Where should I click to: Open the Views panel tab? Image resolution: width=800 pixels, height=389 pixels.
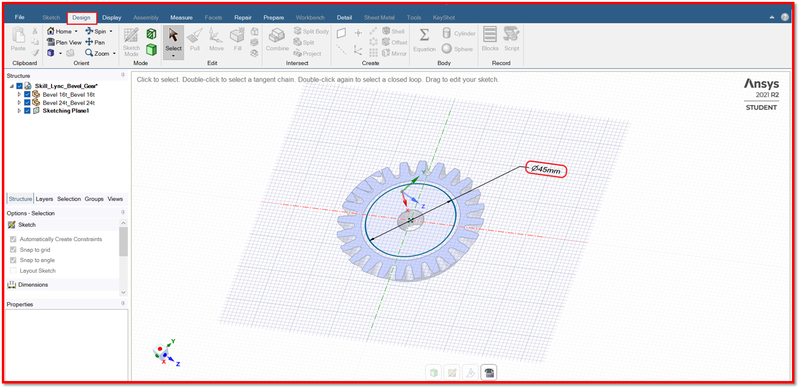coord(115,199)
